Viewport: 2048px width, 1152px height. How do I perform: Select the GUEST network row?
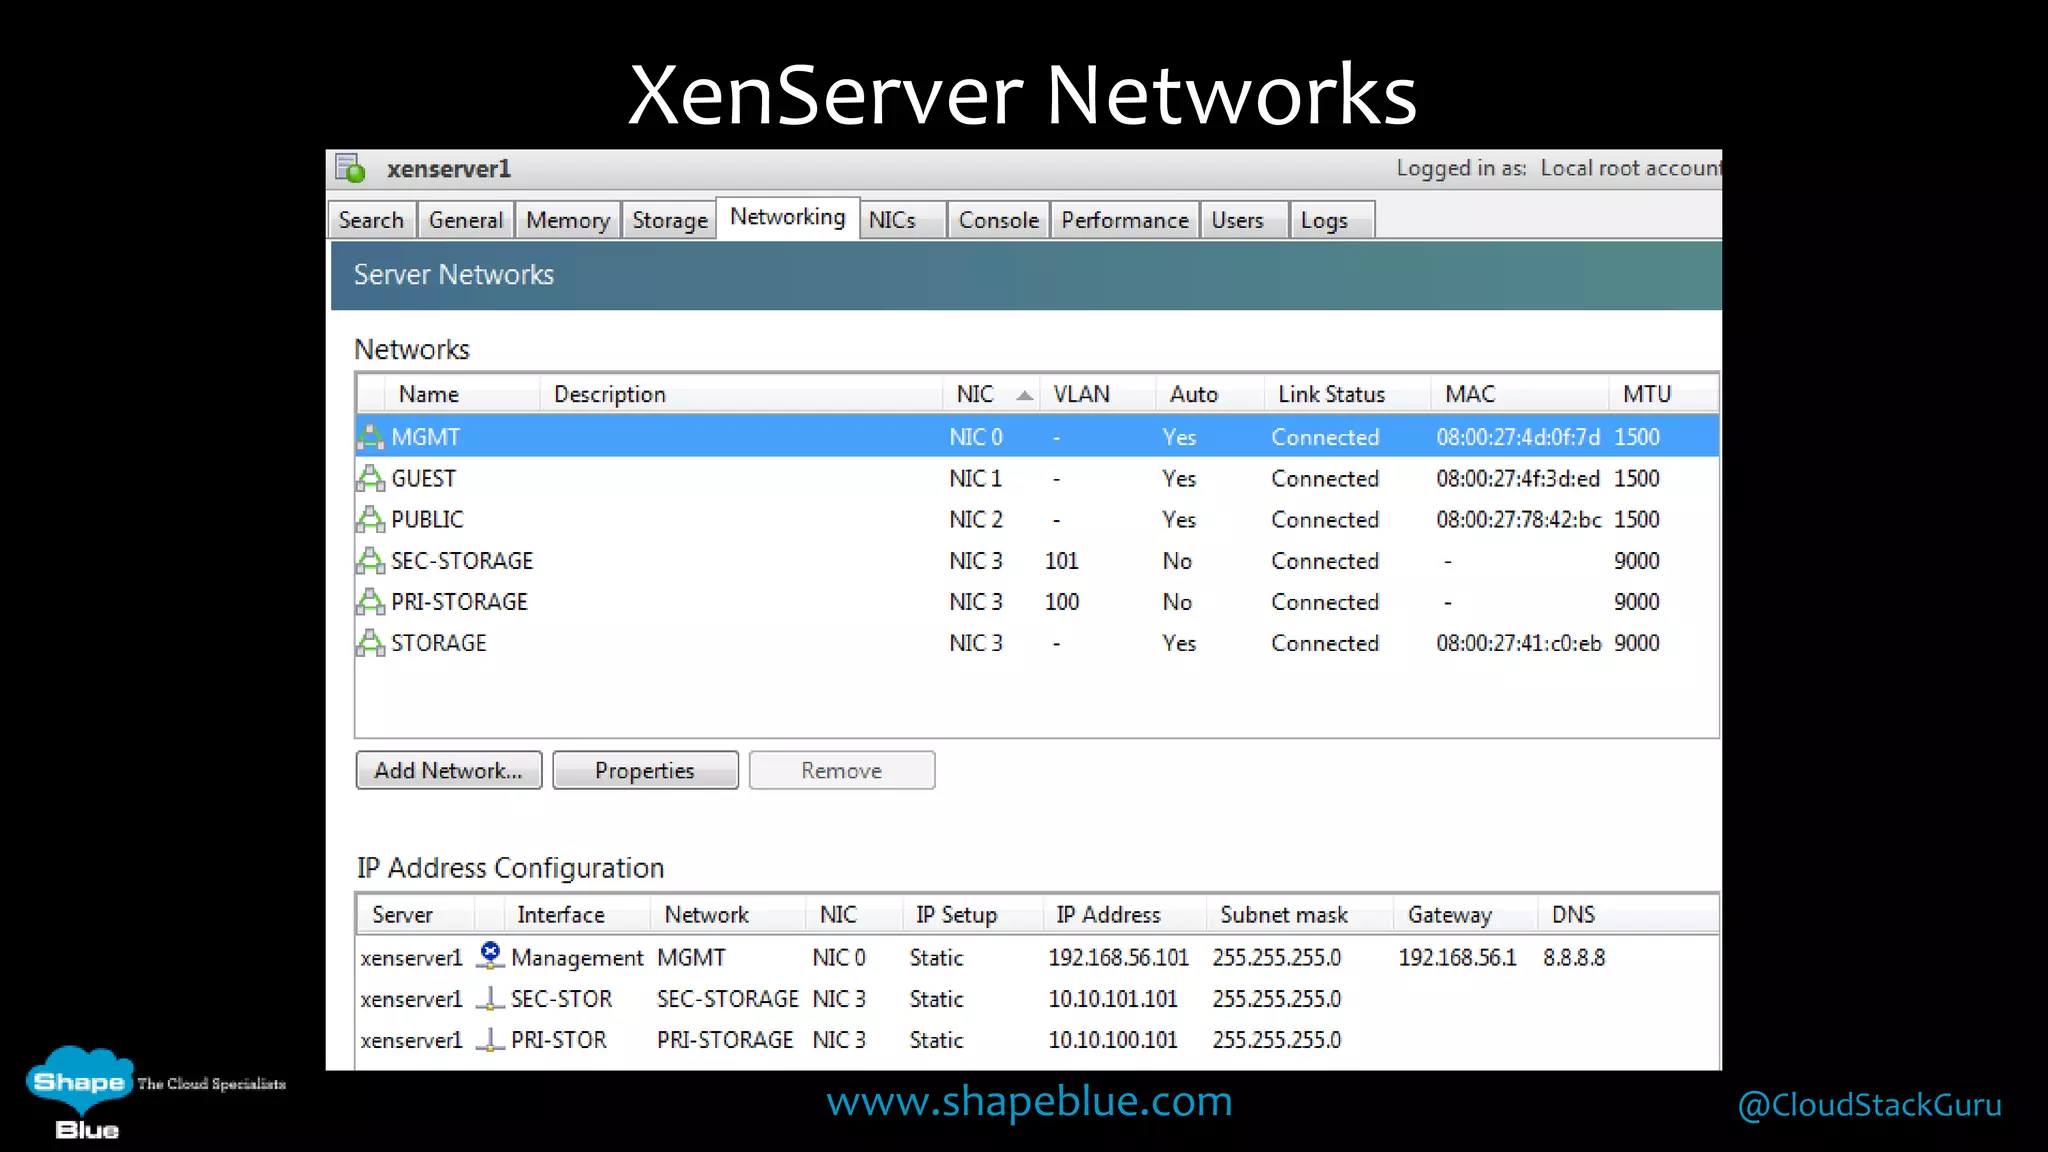point(1037,478)
